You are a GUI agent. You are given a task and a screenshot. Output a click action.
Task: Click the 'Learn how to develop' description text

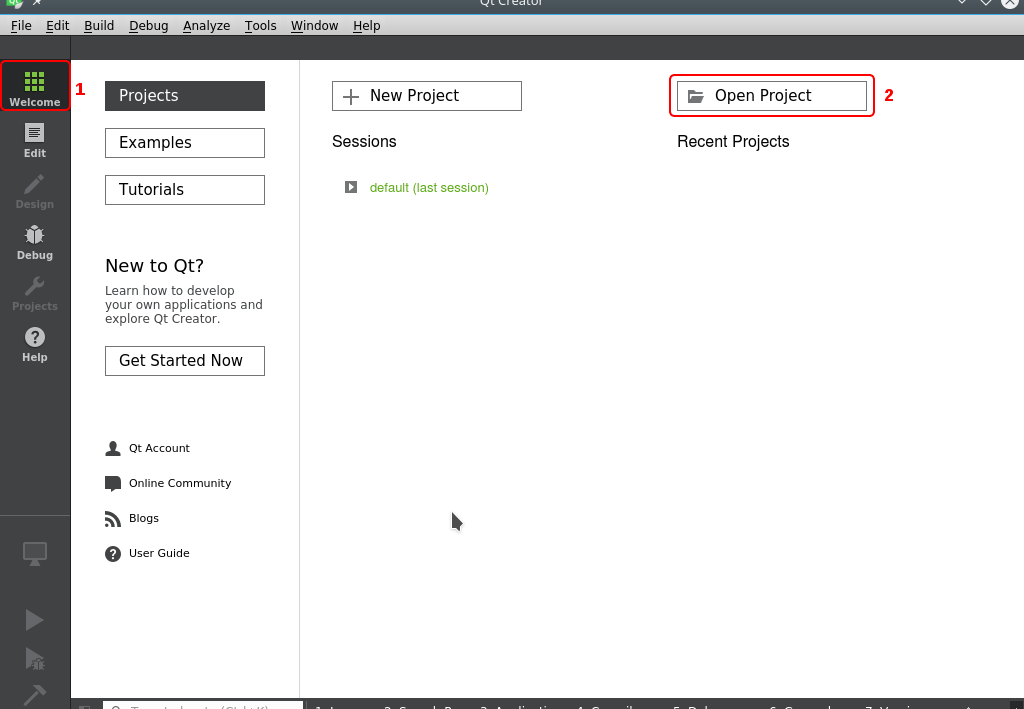[x=184, y=305]
